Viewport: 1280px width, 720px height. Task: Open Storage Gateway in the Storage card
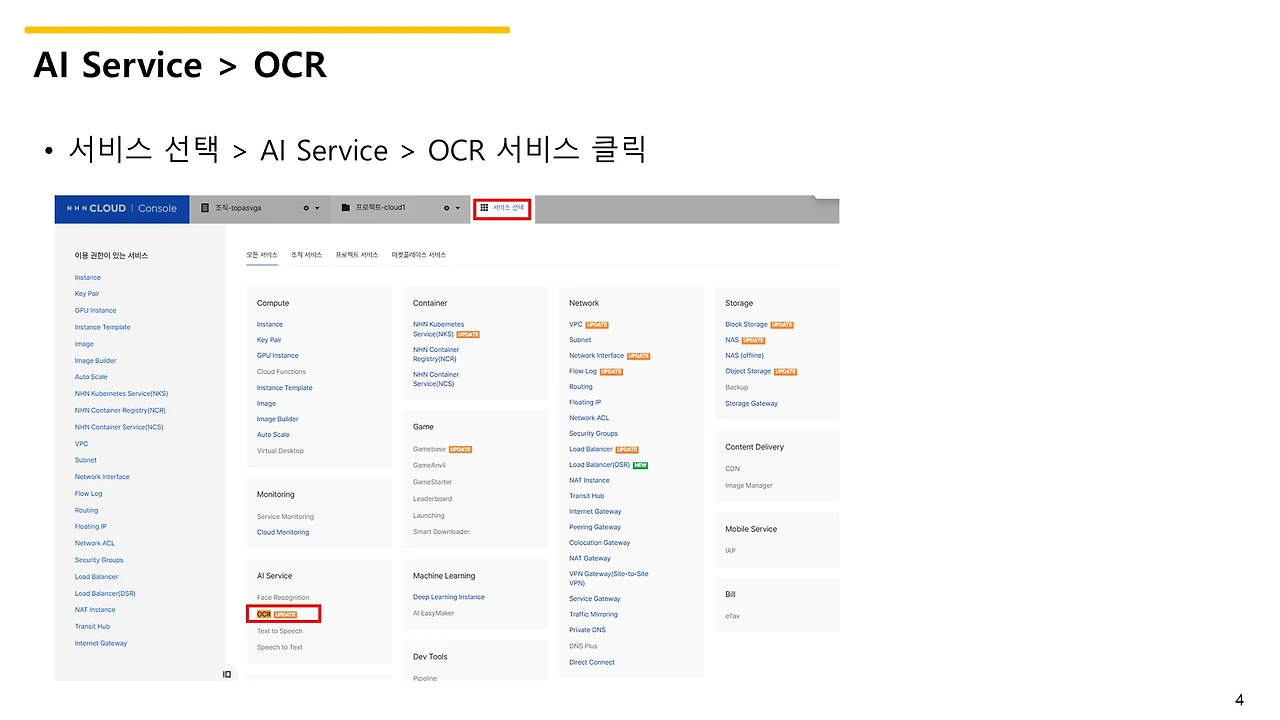pyautogui.click(x=751, y=403)
